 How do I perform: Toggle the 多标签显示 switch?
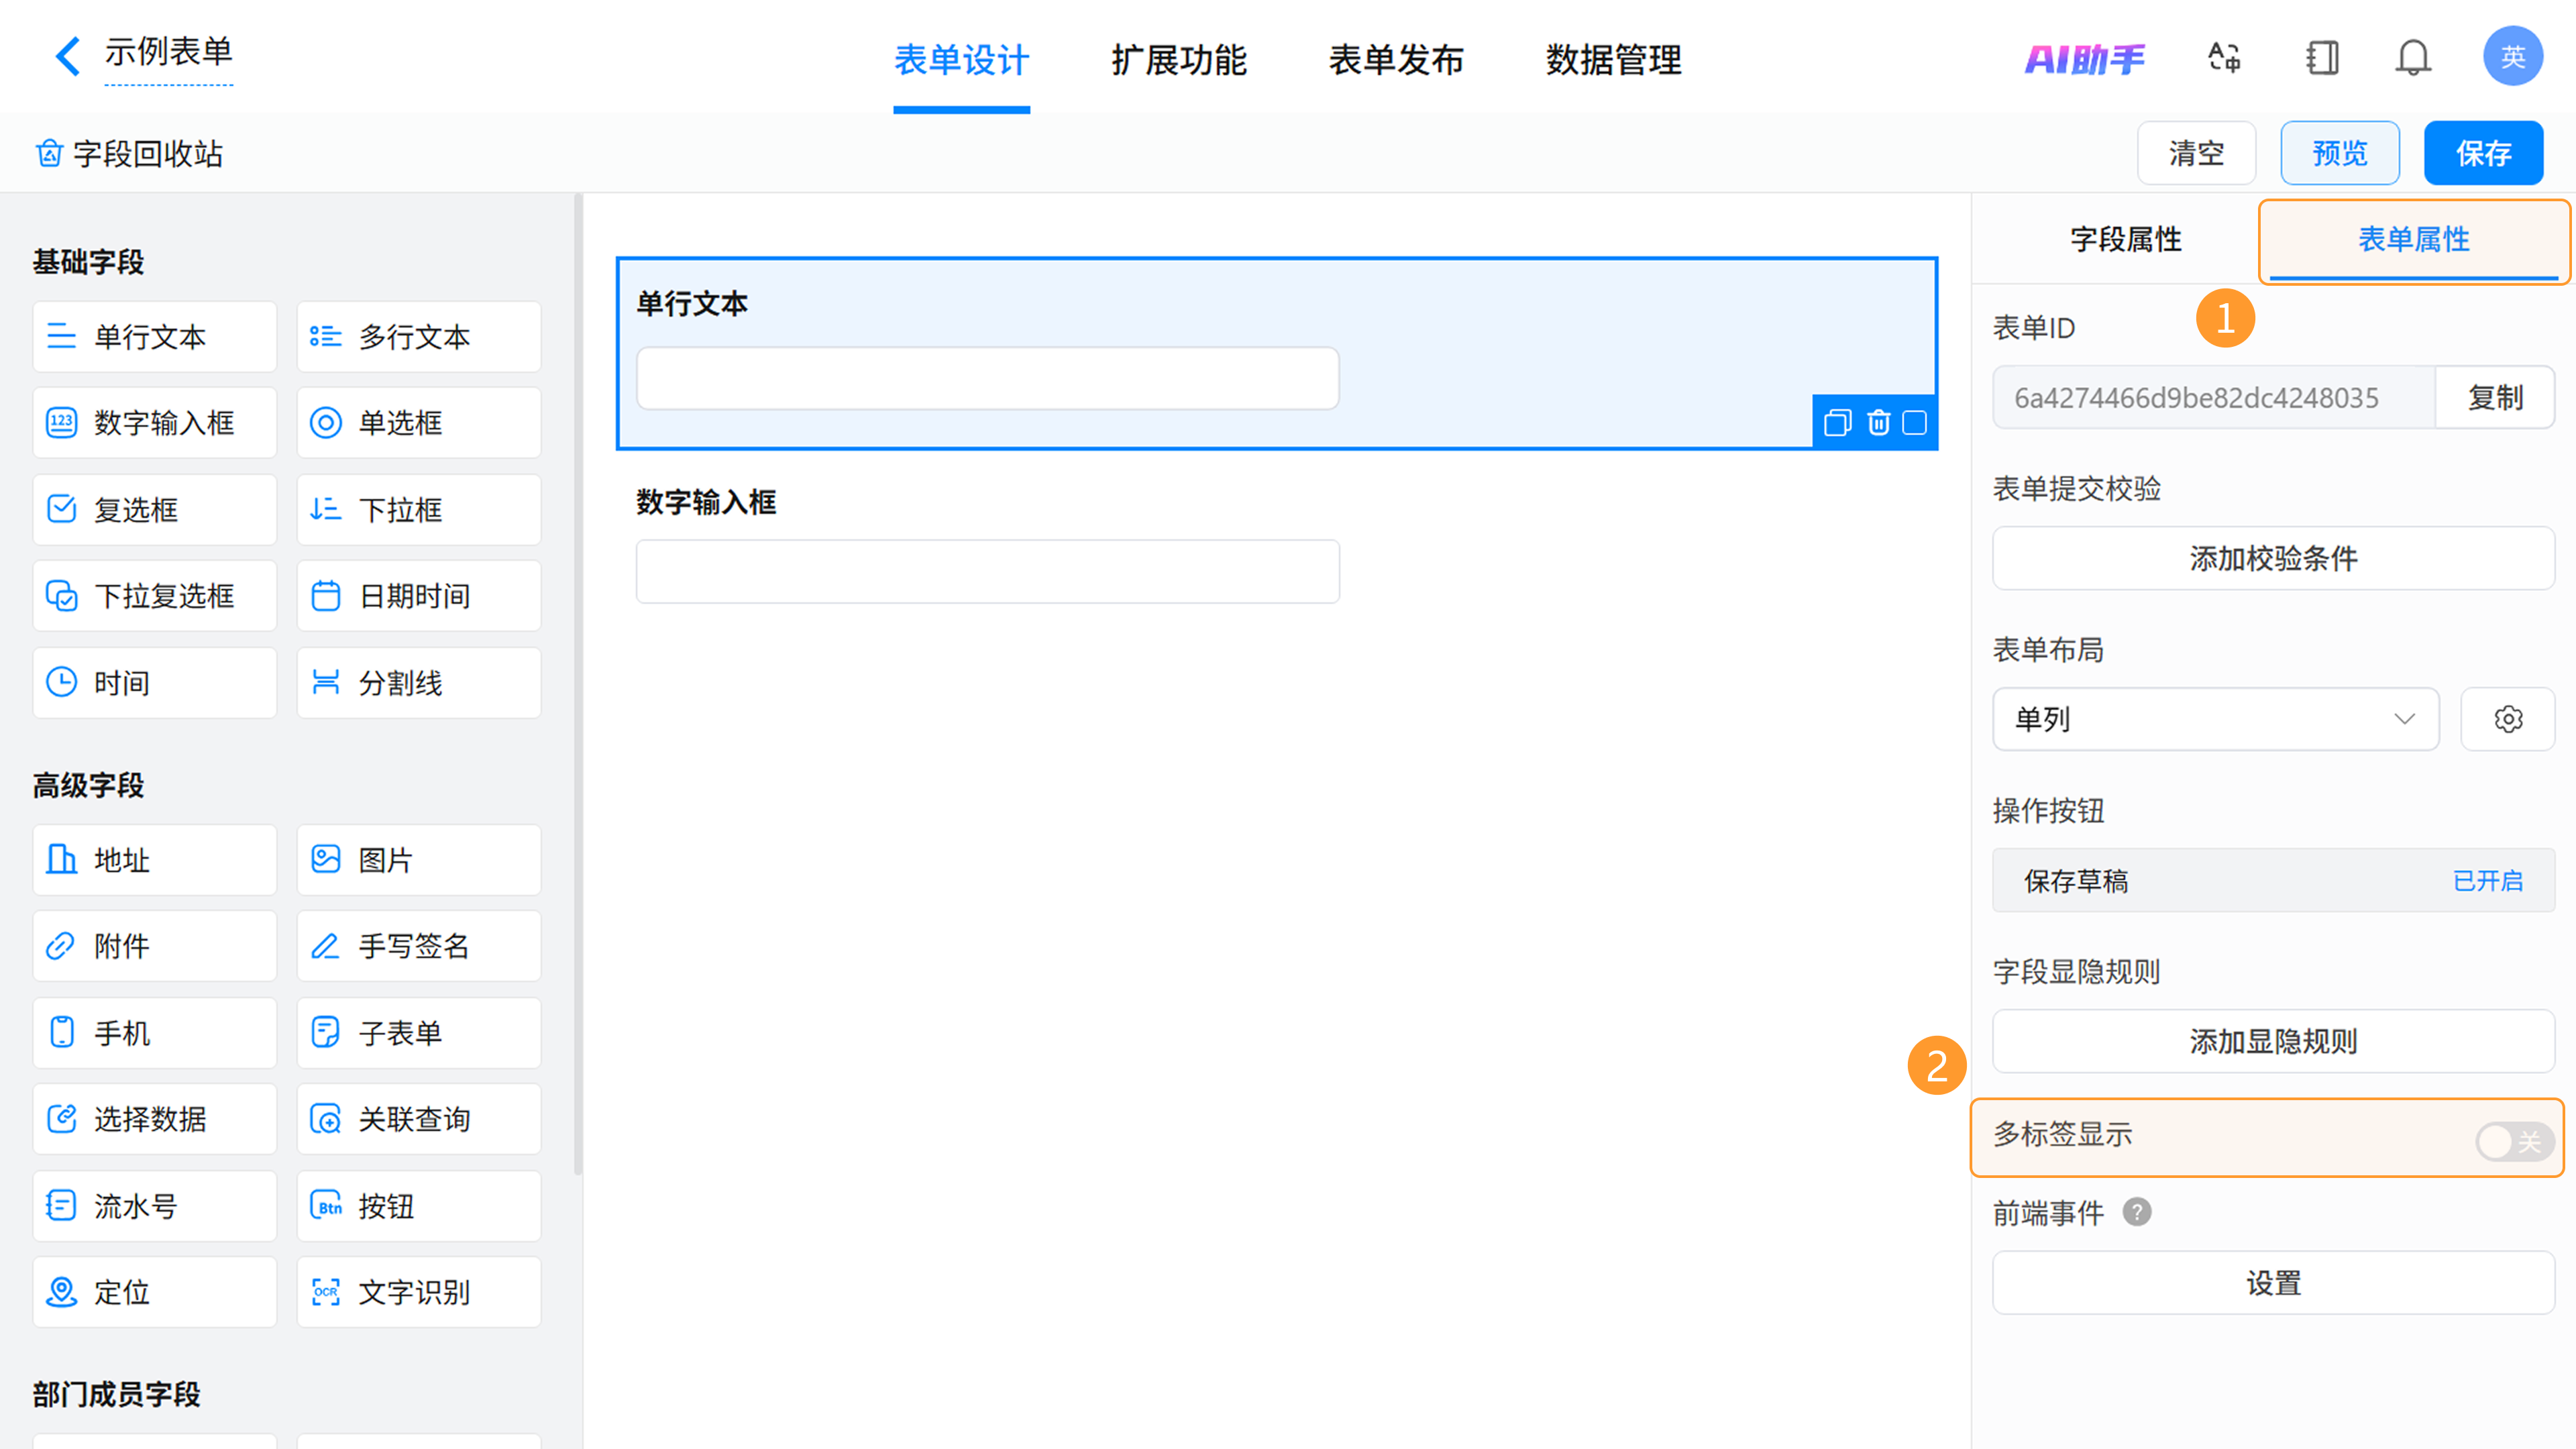click(x=2514, y=1141)
